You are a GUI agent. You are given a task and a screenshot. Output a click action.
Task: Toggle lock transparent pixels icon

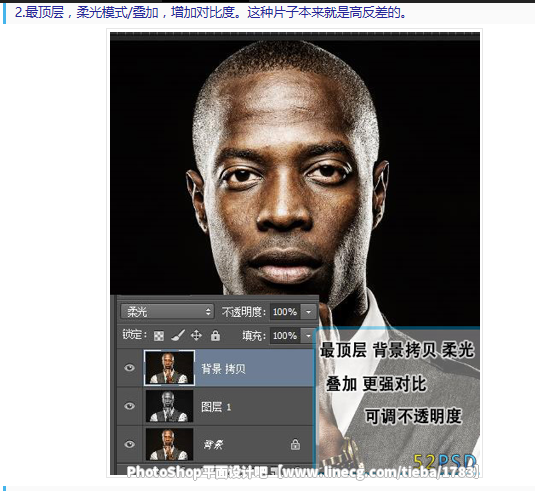click(159, 336)
